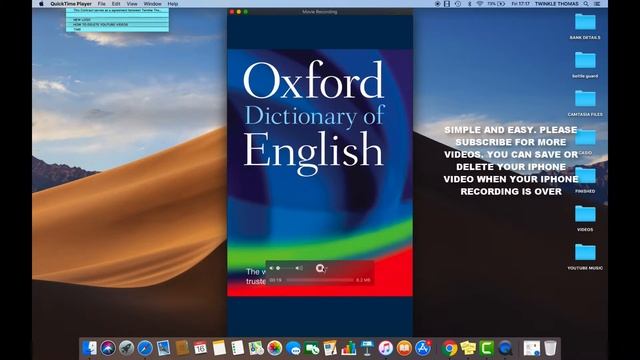Open Launchpad rocket icon in Dock

126,348
